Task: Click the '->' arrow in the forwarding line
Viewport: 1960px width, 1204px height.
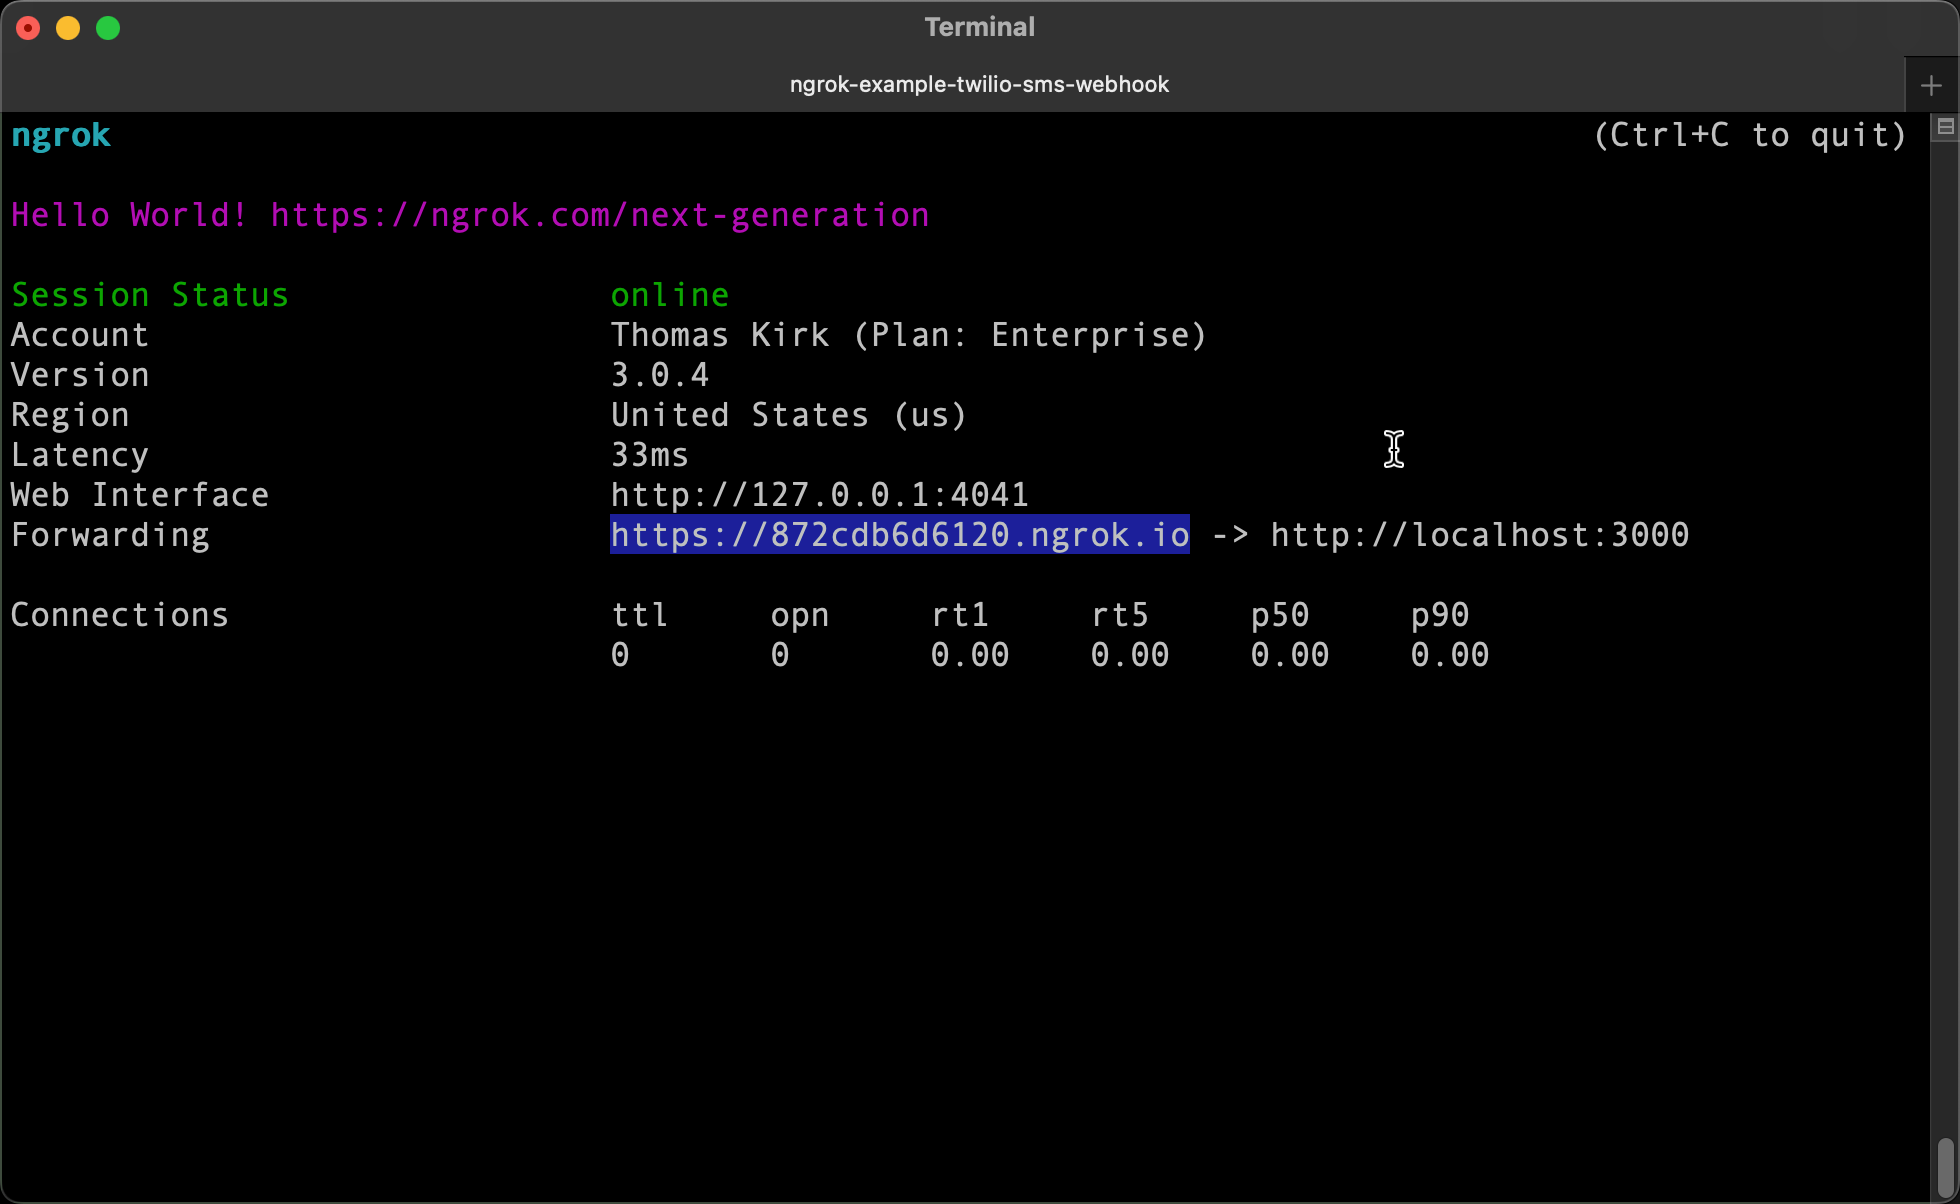Action: [x=1230, y=535]
